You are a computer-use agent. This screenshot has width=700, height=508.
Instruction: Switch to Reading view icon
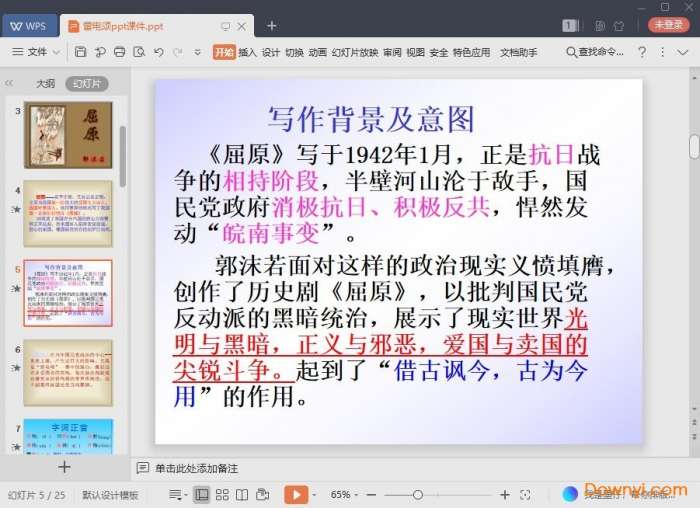[242, 495]
